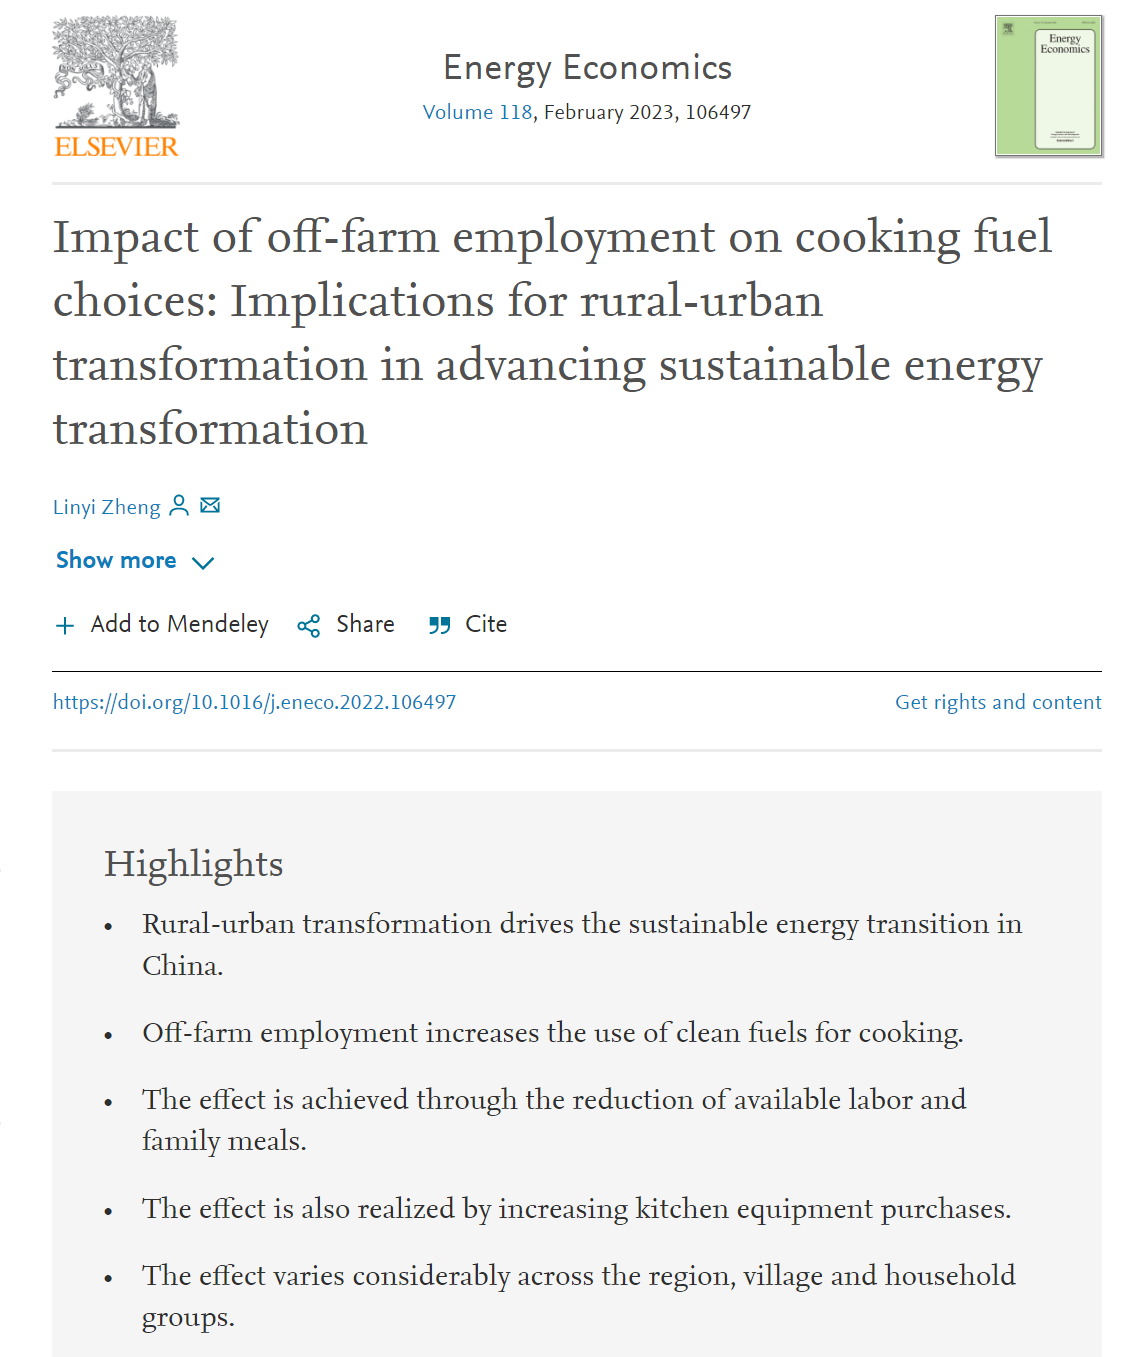Click the plus icon beside Mendeley

coord(65,626)
